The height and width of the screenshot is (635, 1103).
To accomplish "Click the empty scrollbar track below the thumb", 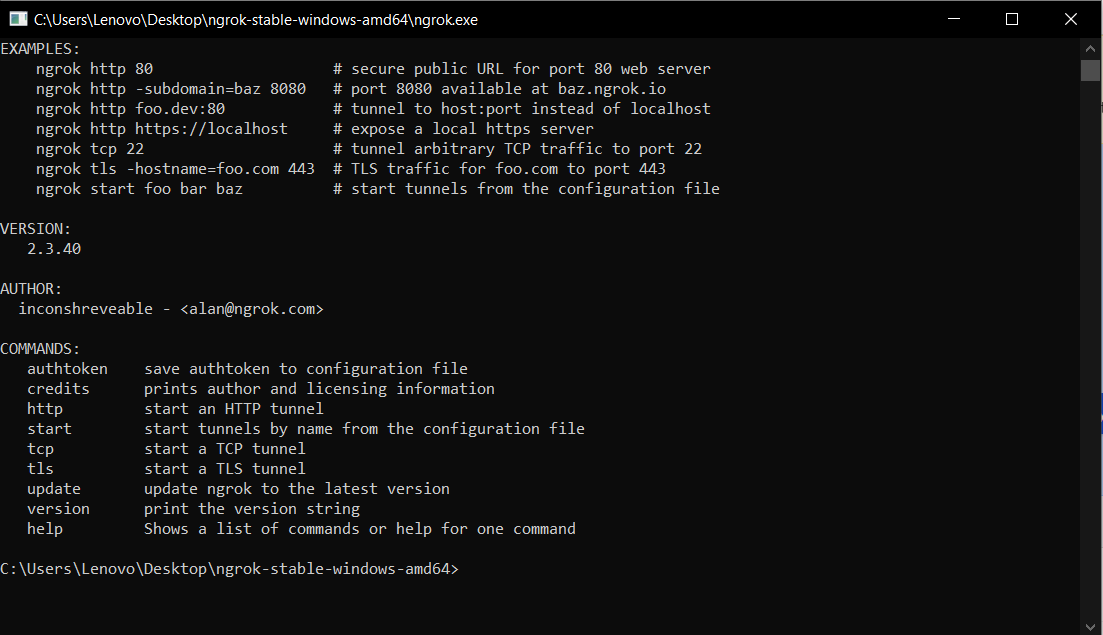I will 1090,350.
